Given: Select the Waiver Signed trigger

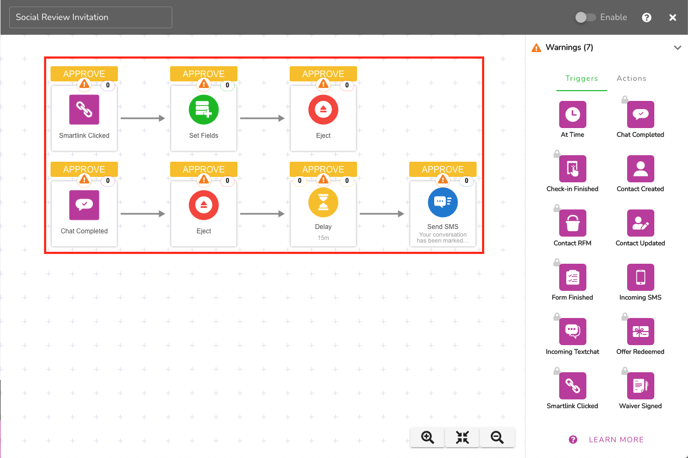Looking at the screenshot, I should point(640,385).
